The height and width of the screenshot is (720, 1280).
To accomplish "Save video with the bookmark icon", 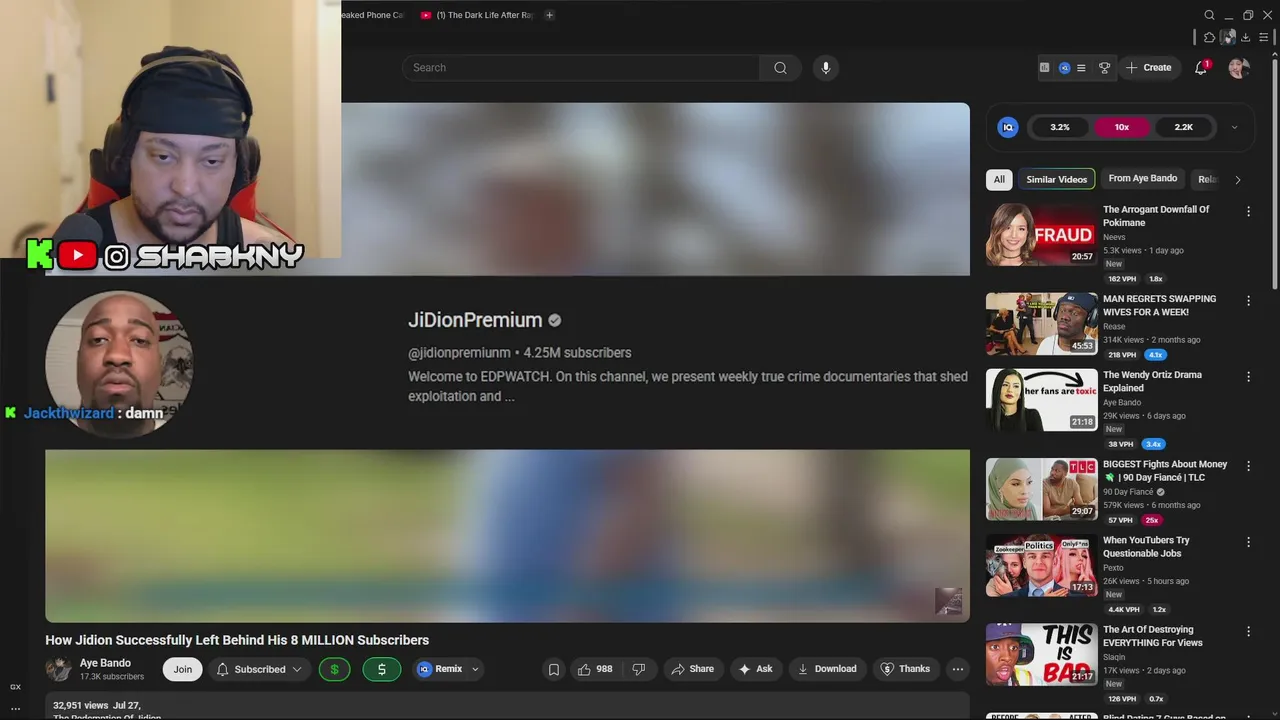I will click(x=554, y=669).
